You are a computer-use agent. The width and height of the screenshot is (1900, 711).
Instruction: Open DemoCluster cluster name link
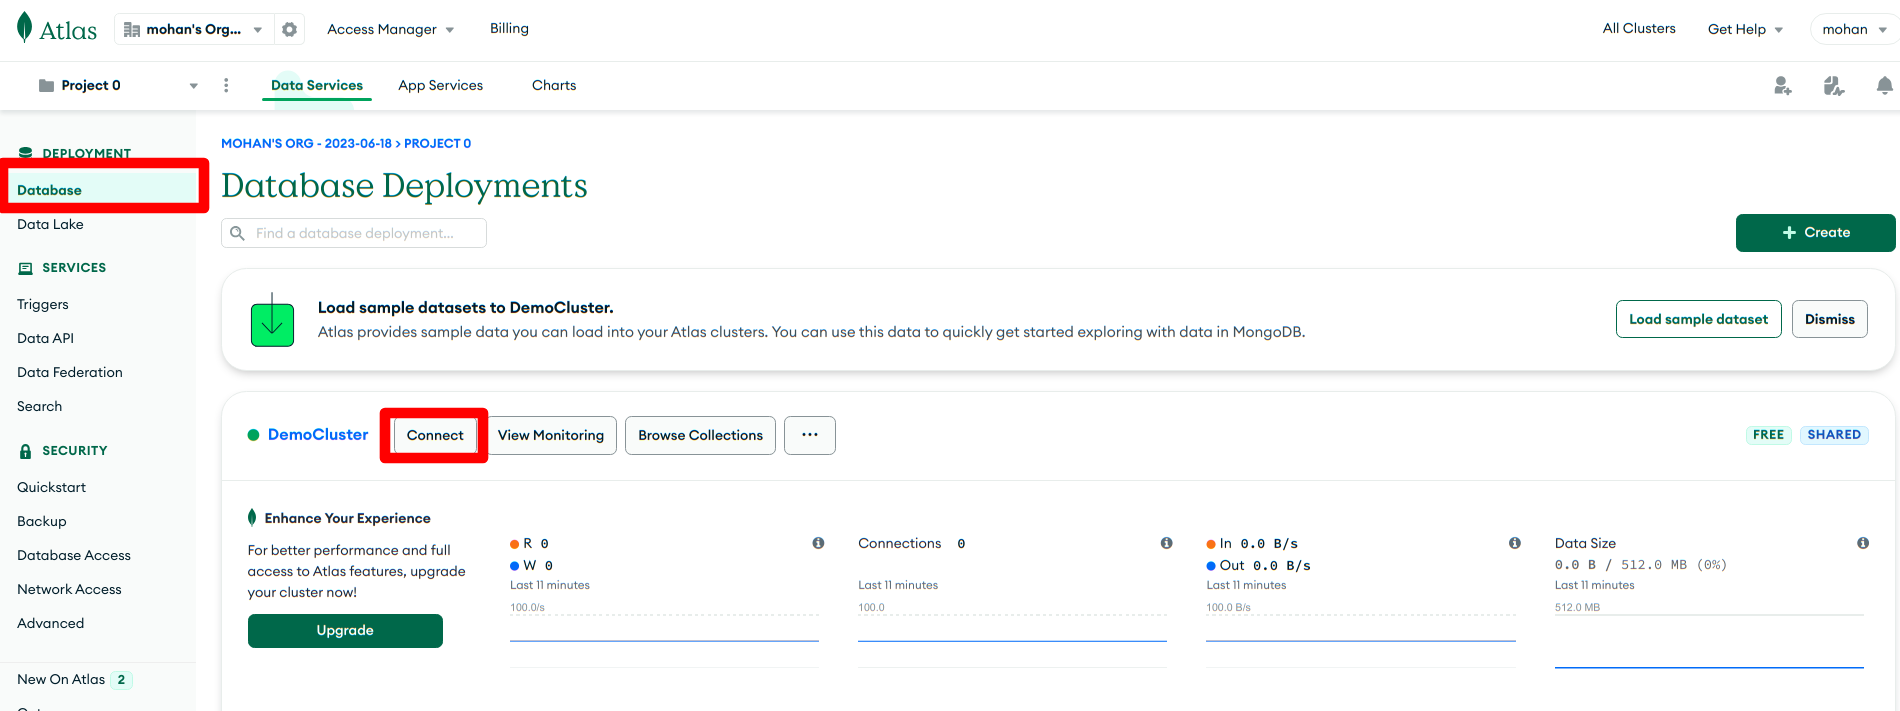point(318,434)
